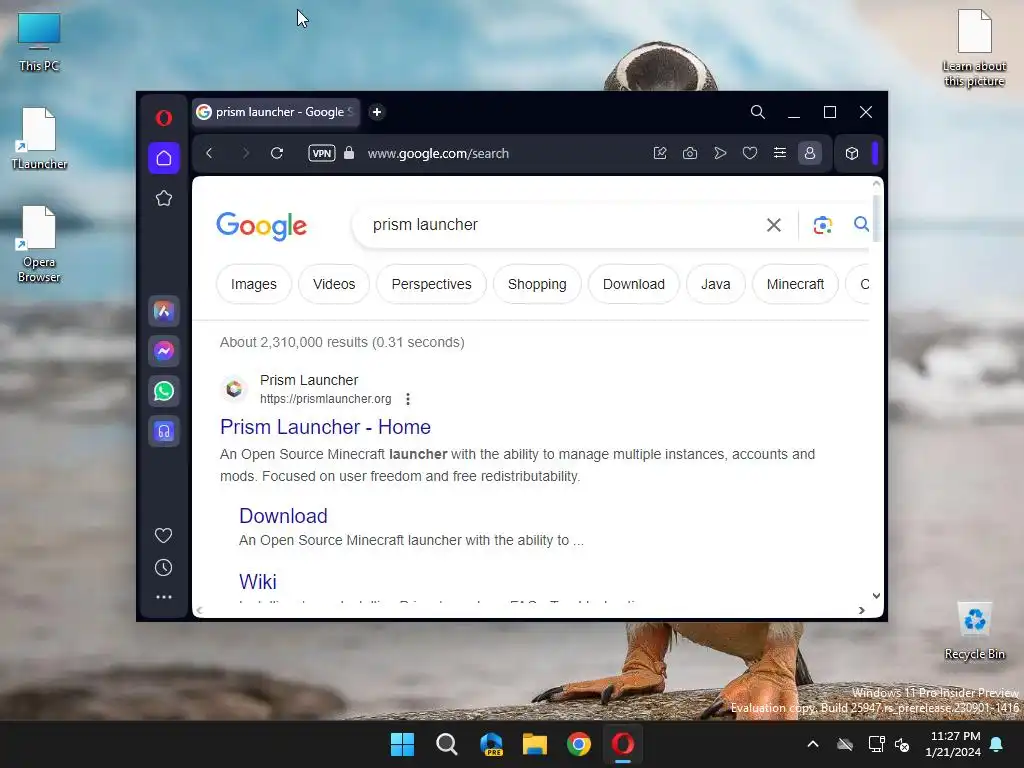The image size is (1024, 768).
Task: Open the music player sidebar icon
Action: 164,431
